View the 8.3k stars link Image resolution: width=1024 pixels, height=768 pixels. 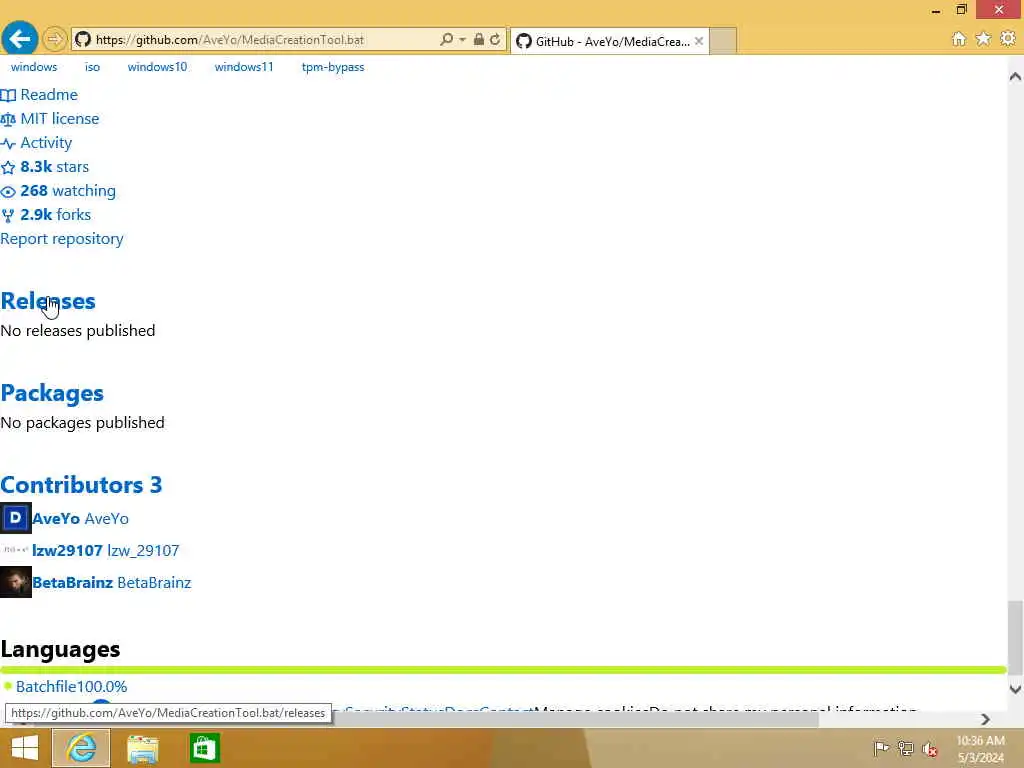click(54, 167)
